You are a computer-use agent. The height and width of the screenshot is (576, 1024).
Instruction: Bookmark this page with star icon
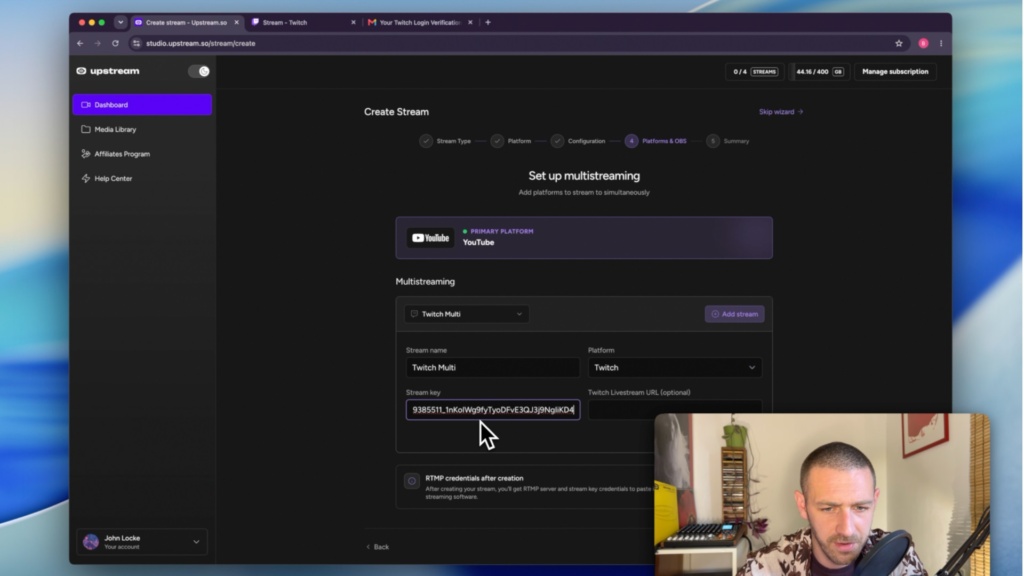tap(899, 43)
